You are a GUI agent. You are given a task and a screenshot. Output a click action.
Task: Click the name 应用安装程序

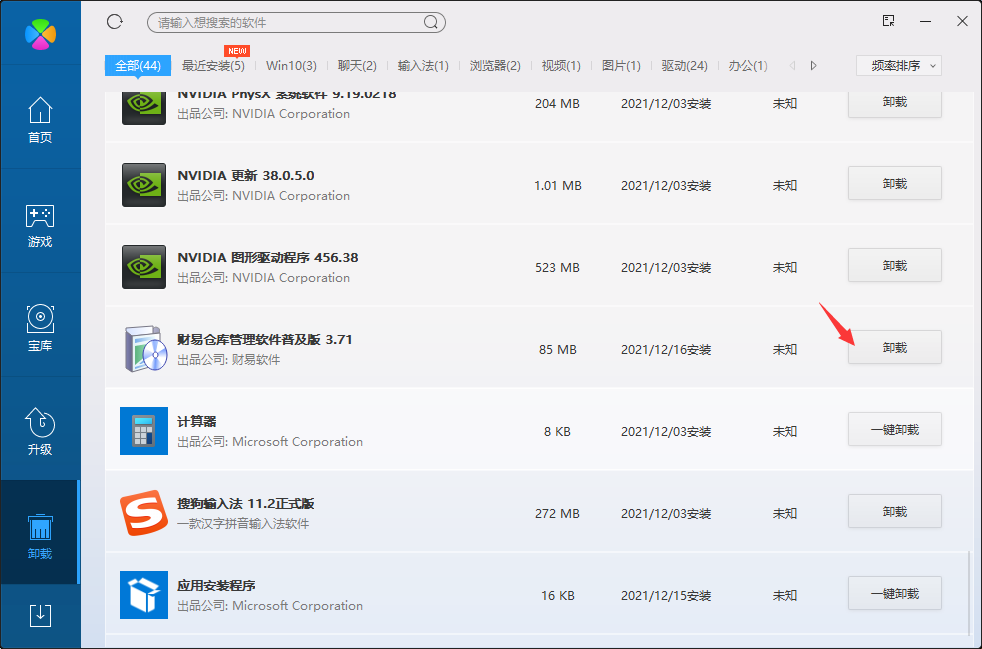pyautogui.click(x=216, y=586)
